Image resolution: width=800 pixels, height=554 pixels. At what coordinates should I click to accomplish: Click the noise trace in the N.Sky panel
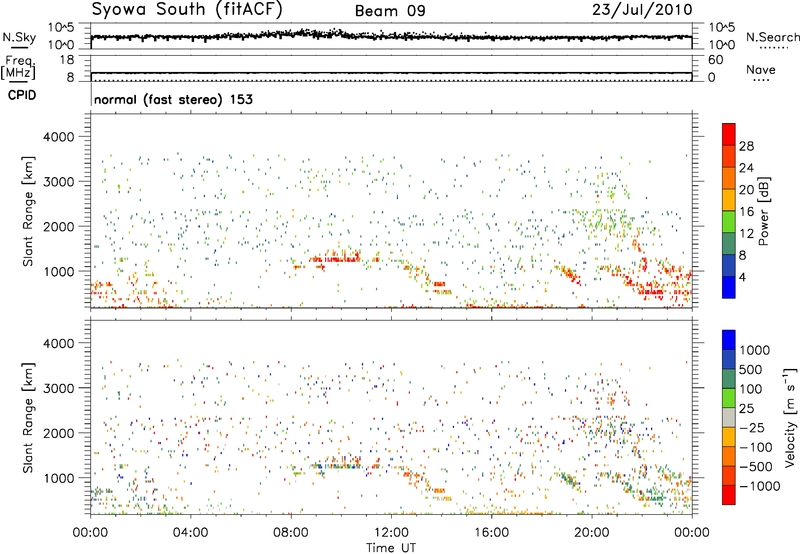tap(391, 36)
